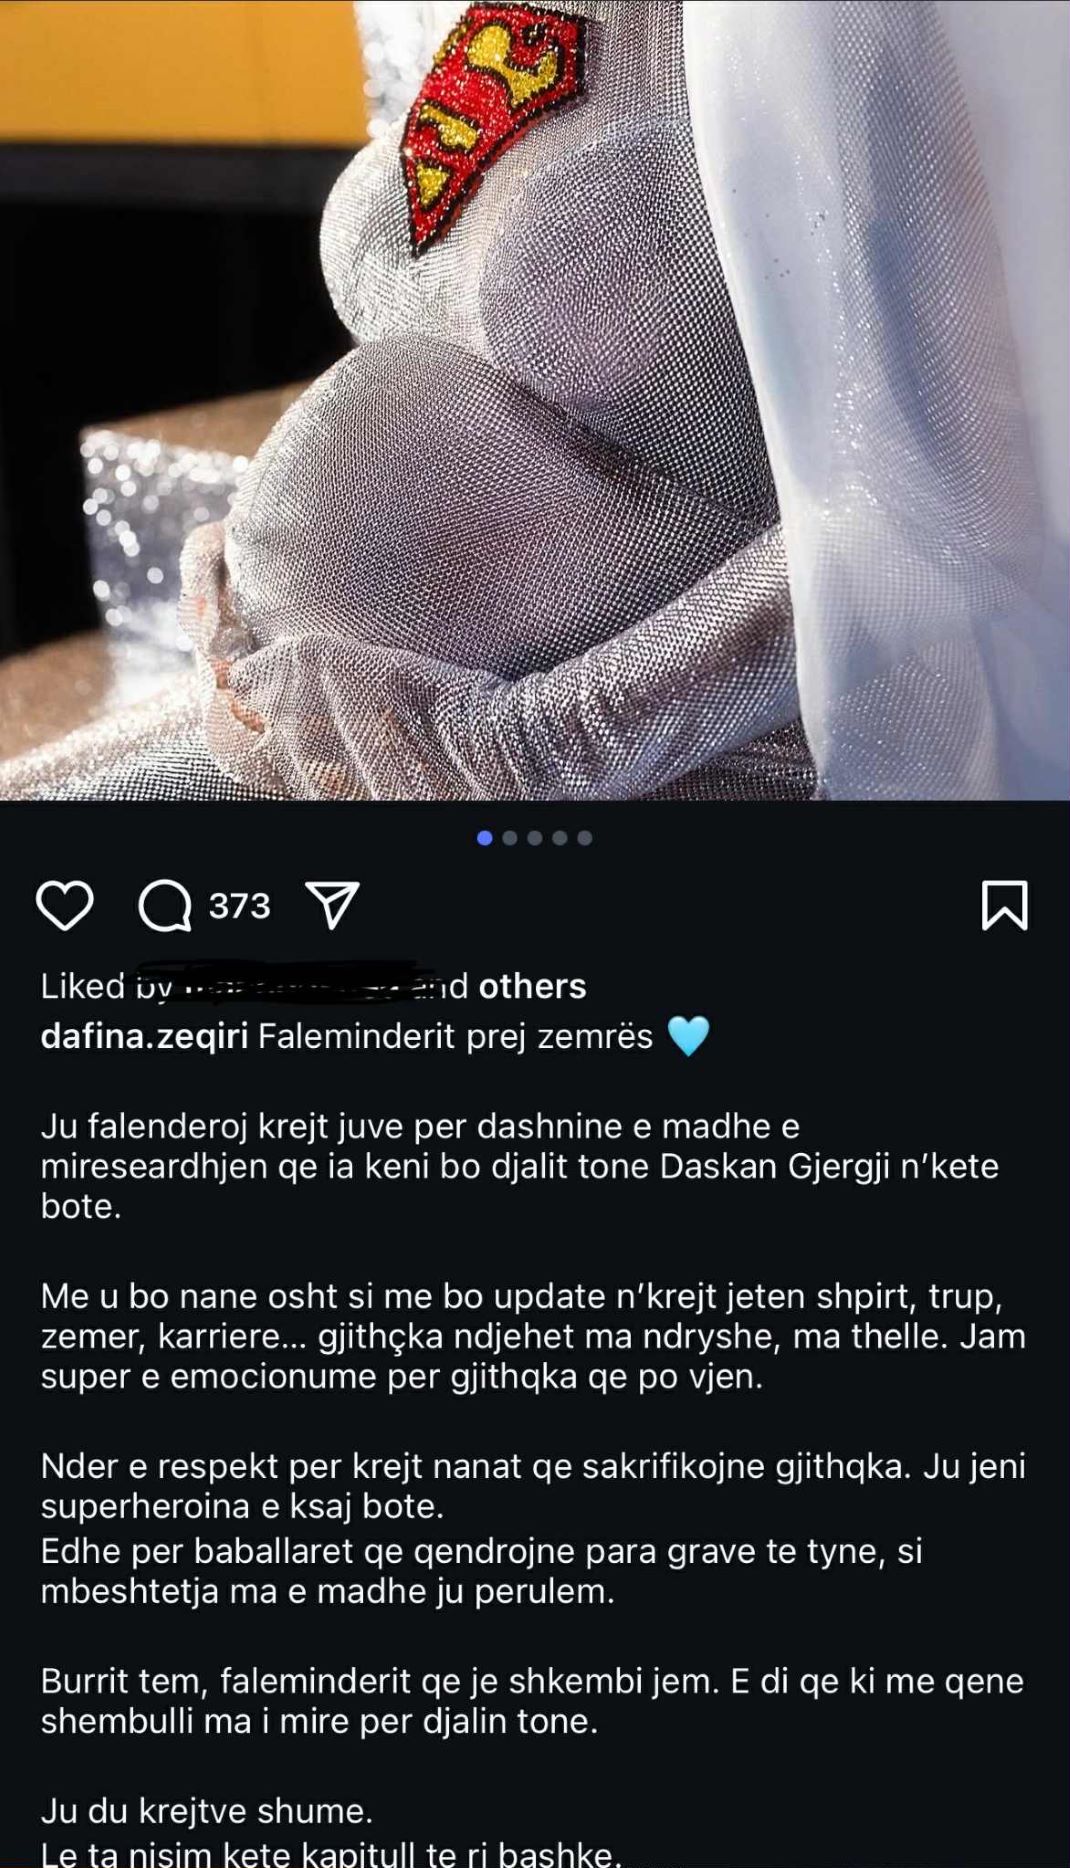Tap the 373 comment count
The image size is (1070, 1868).
(240, 906)
